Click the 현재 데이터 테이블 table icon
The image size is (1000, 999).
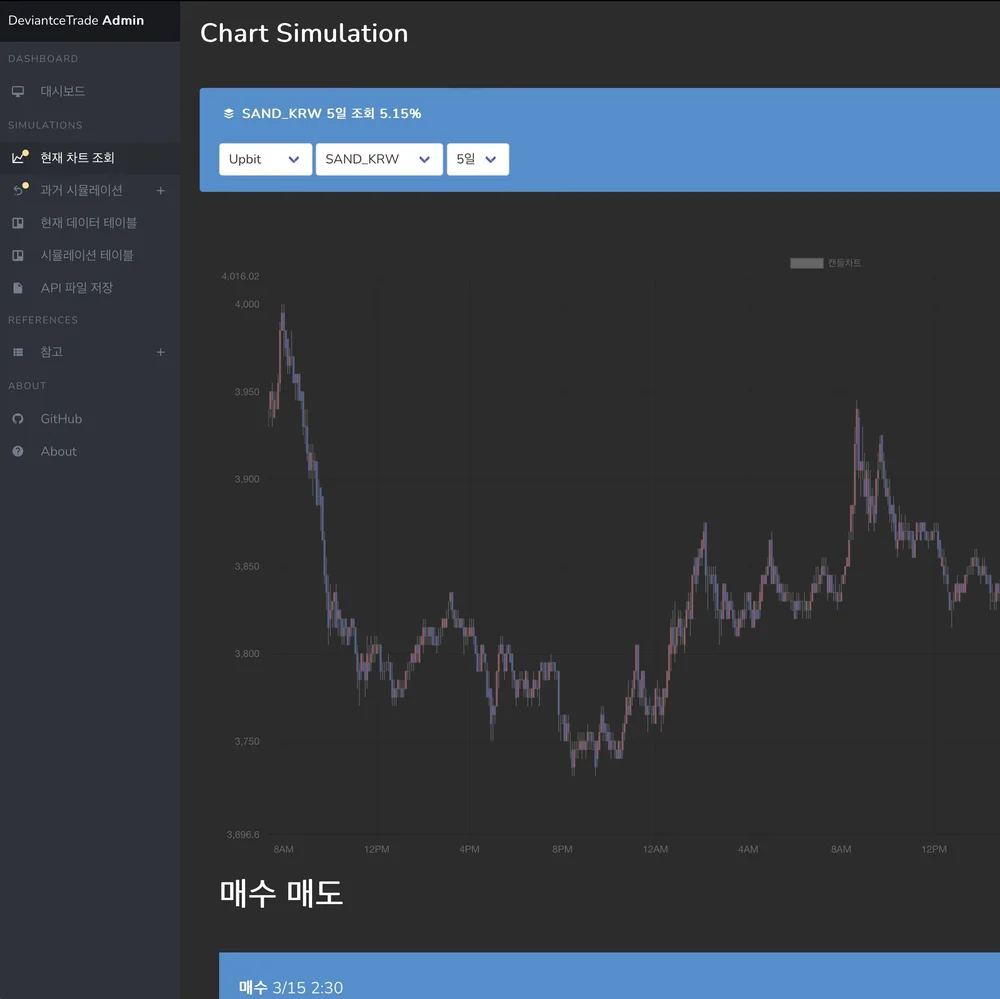click(18, 223)
